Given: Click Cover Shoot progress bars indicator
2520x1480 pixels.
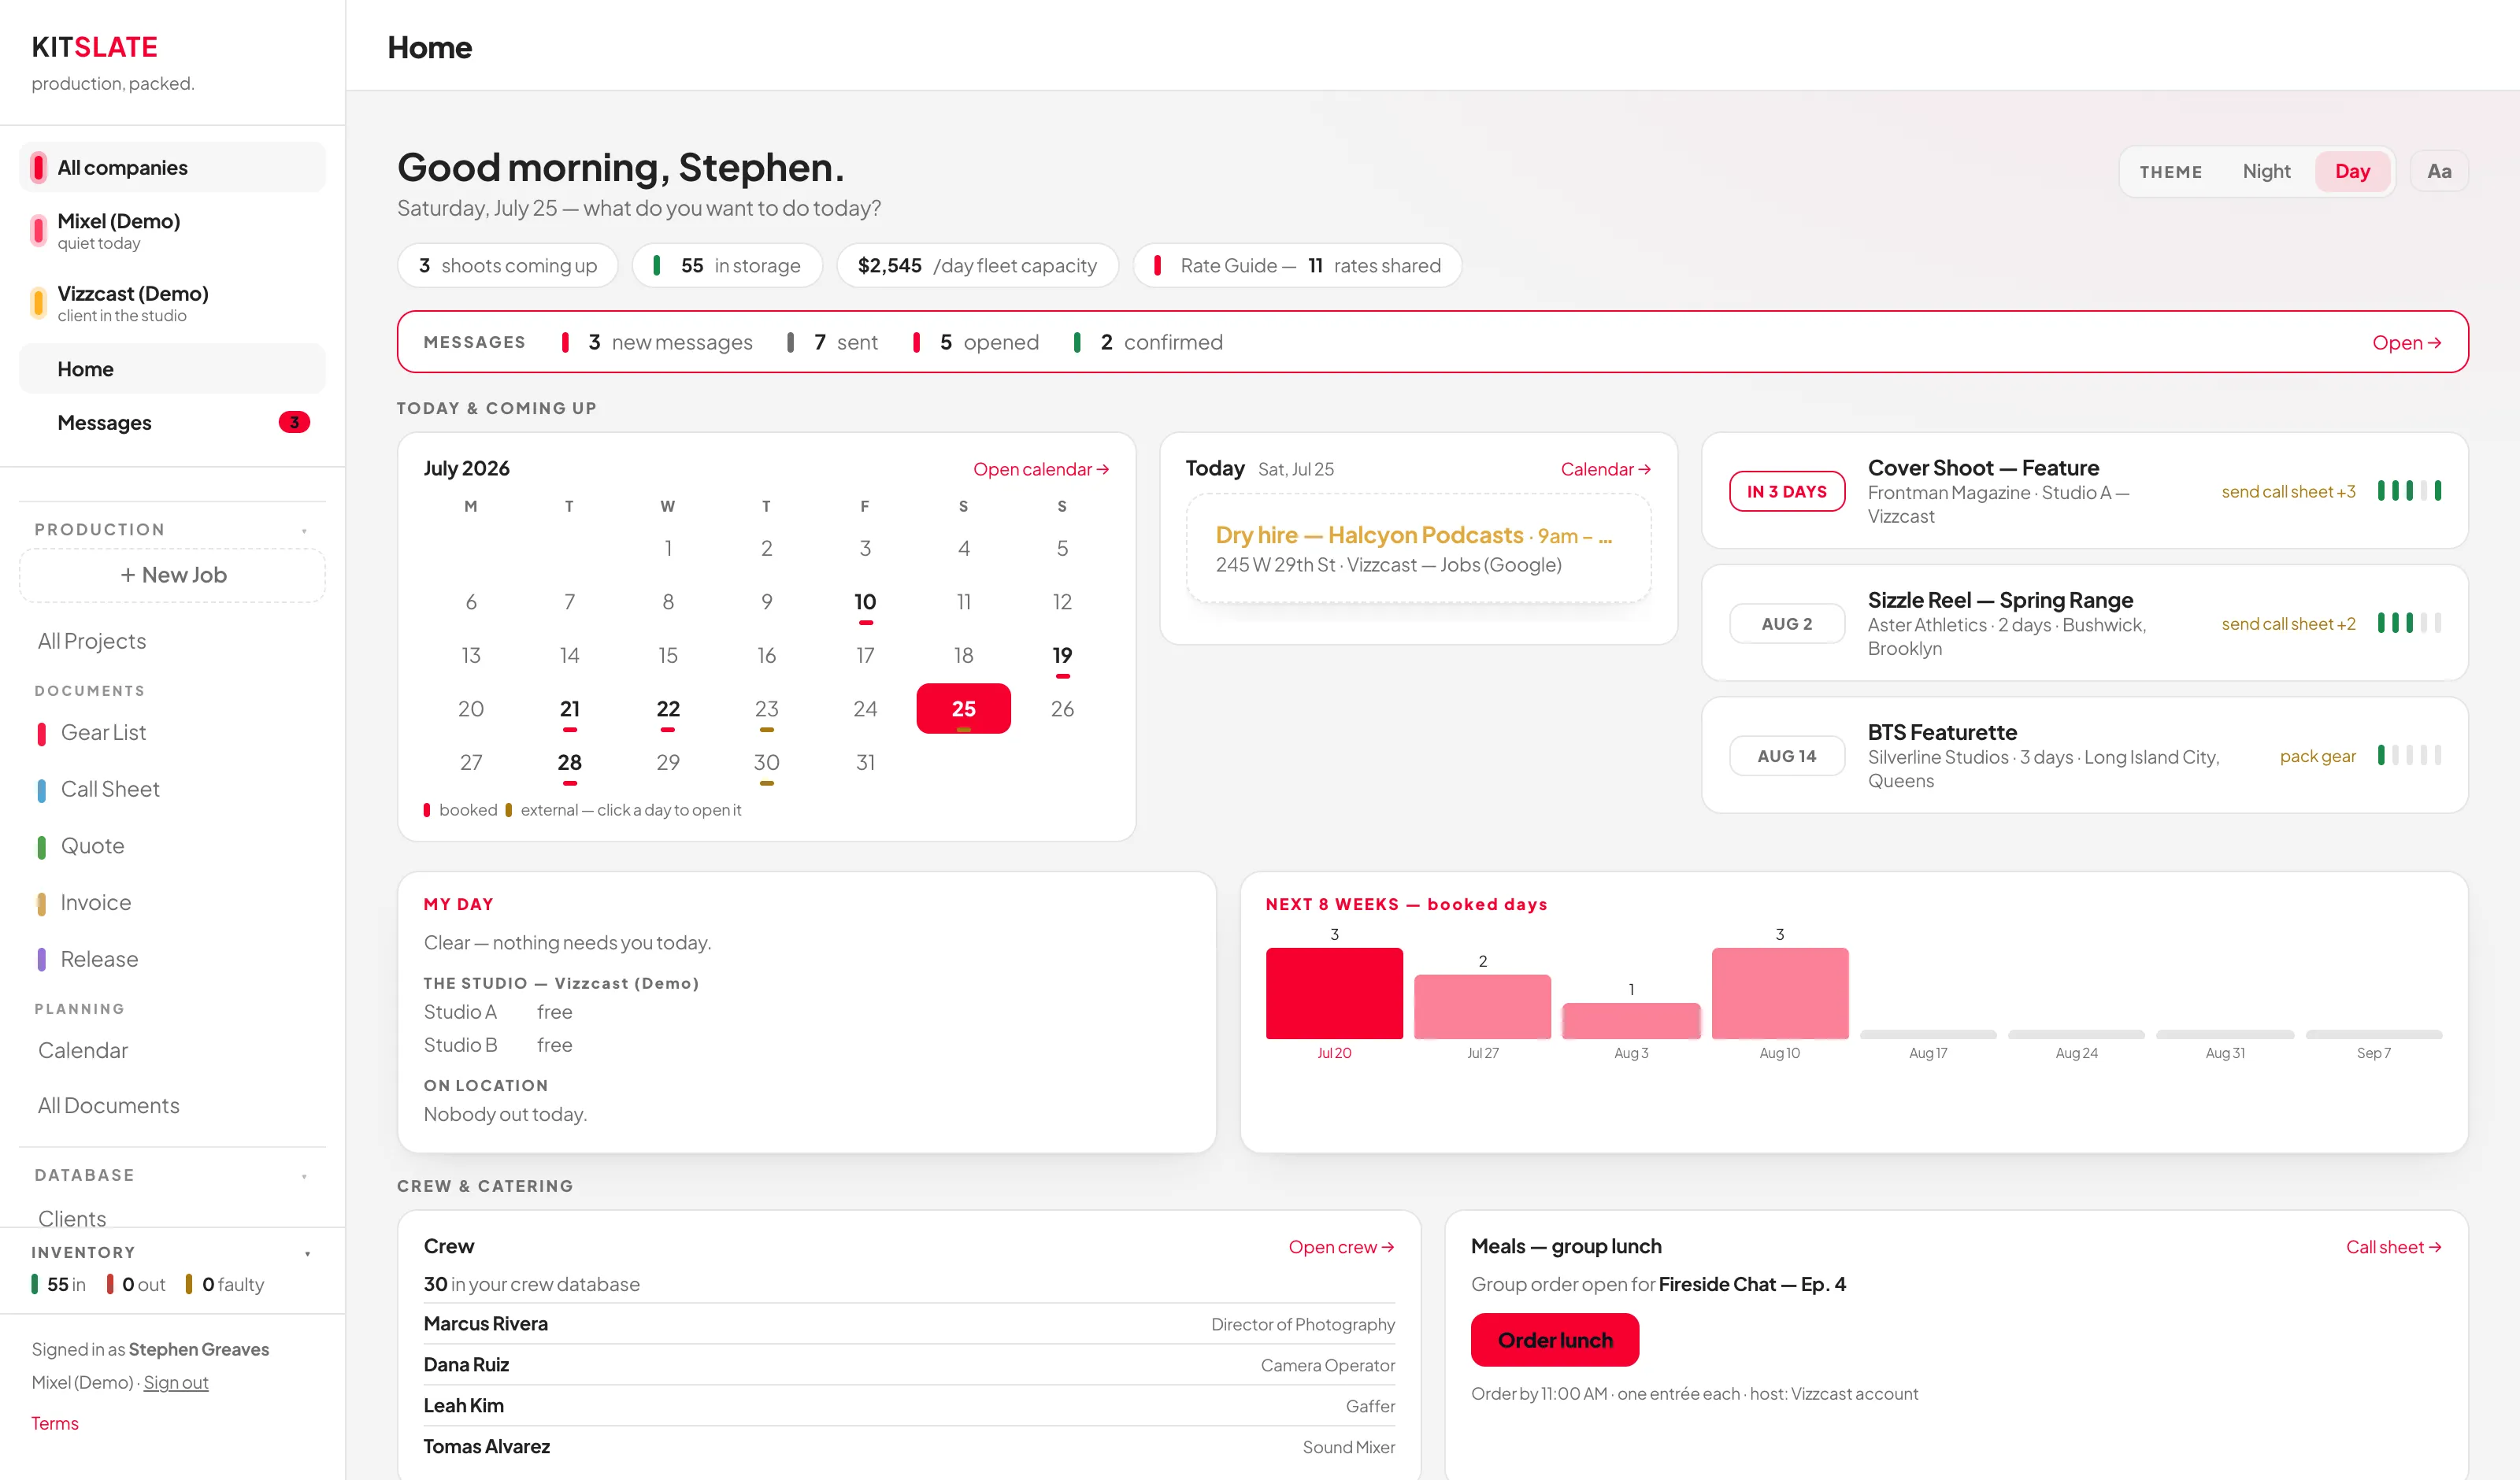Looking at the screenshot, I should click(2410, 490).
